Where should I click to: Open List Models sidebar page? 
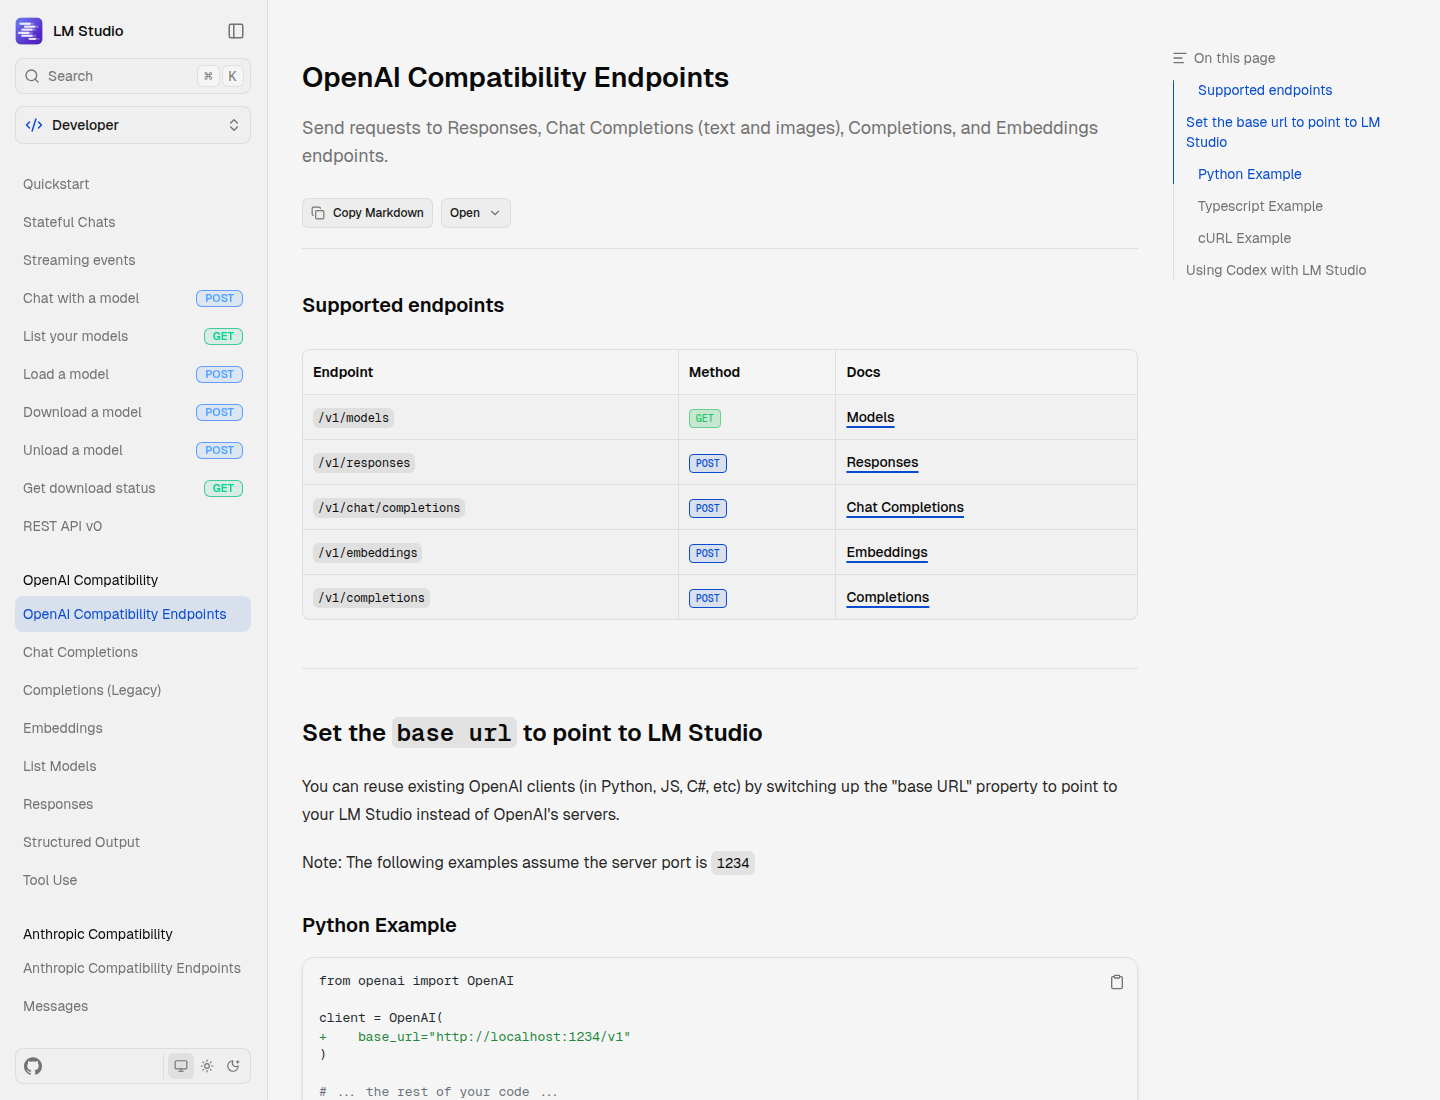pos(60,766)
